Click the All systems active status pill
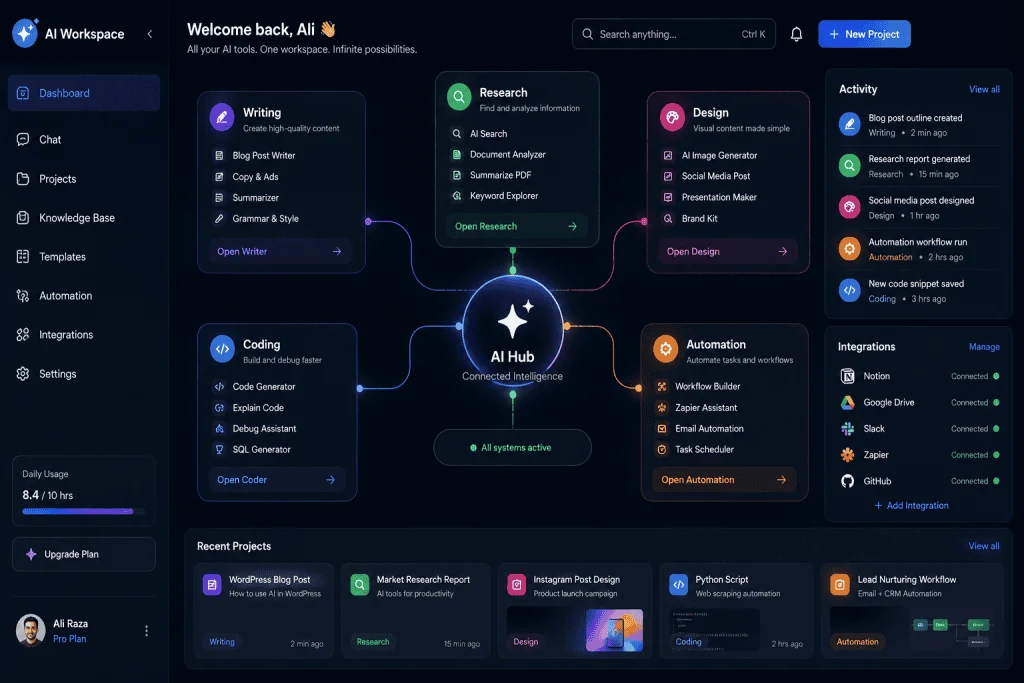1024x683 pixels. click(513, 447)
